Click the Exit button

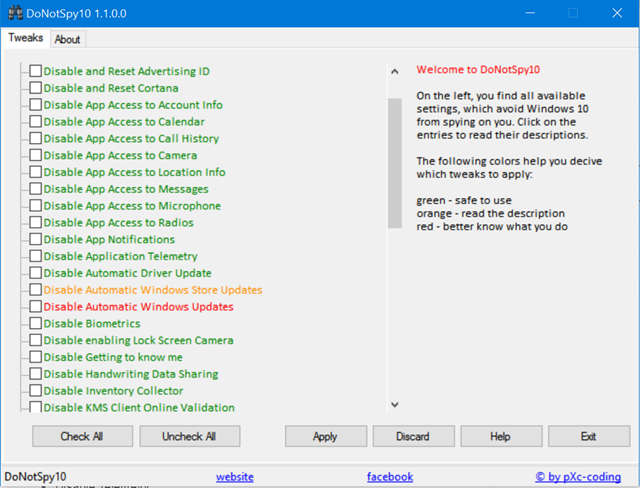589,436
